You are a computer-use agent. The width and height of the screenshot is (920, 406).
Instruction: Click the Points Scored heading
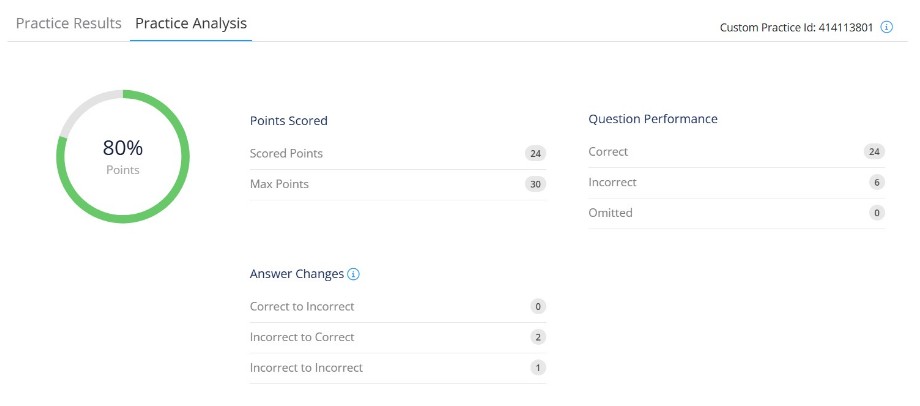click(289, 121)
